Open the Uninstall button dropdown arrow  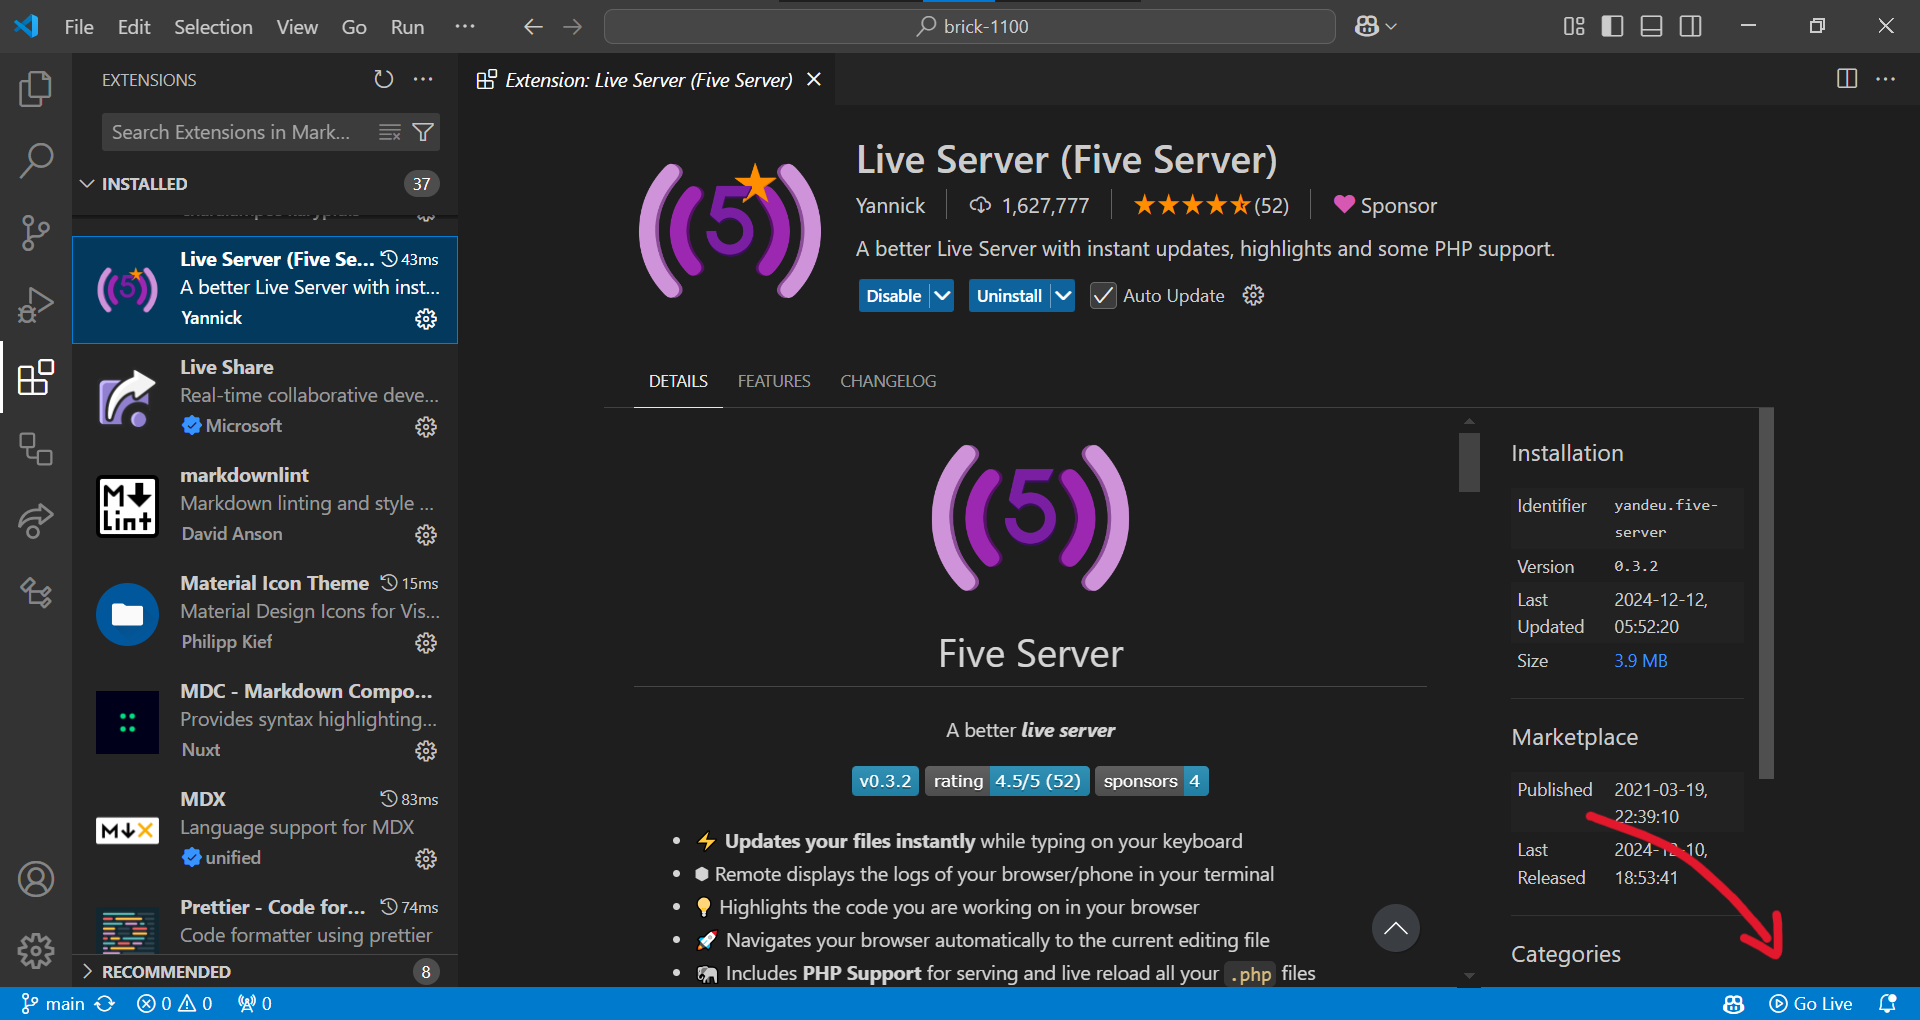coord(1063,296)
